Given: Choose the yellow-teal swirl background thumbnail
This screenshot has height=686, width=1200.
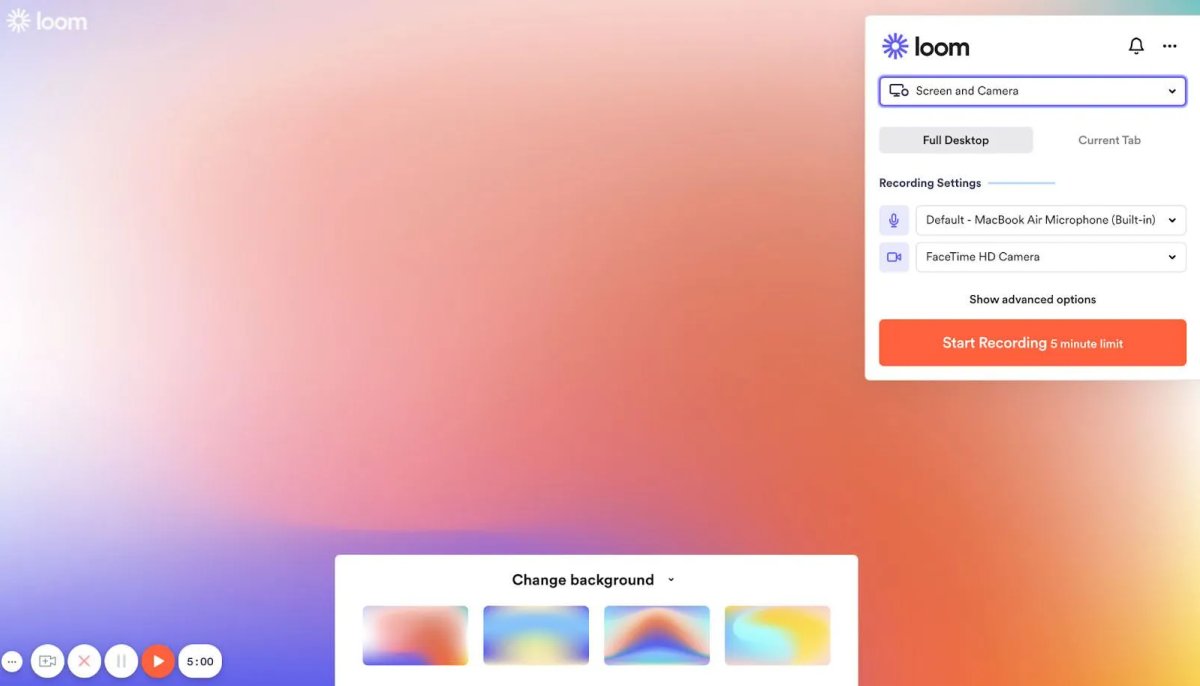Looking at the screenshot, I should point(777,635).
